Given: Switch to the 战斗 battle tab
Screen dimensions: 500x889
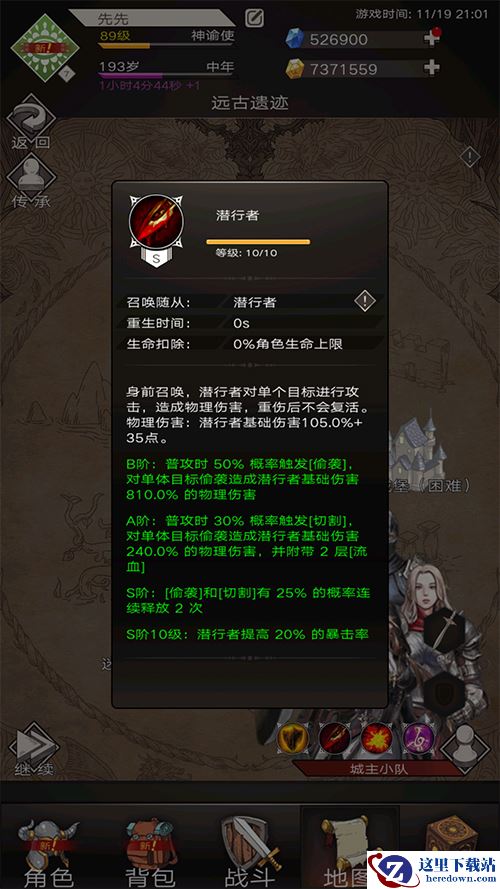Looking at the screenshot, I should pos(251,849).
